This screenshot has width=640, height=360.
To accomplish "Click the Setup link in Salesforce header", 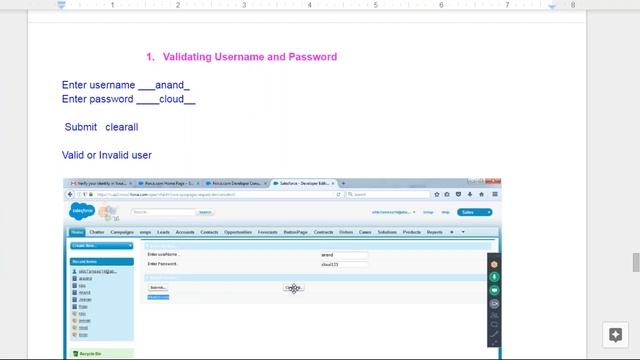I will point(428,212).
